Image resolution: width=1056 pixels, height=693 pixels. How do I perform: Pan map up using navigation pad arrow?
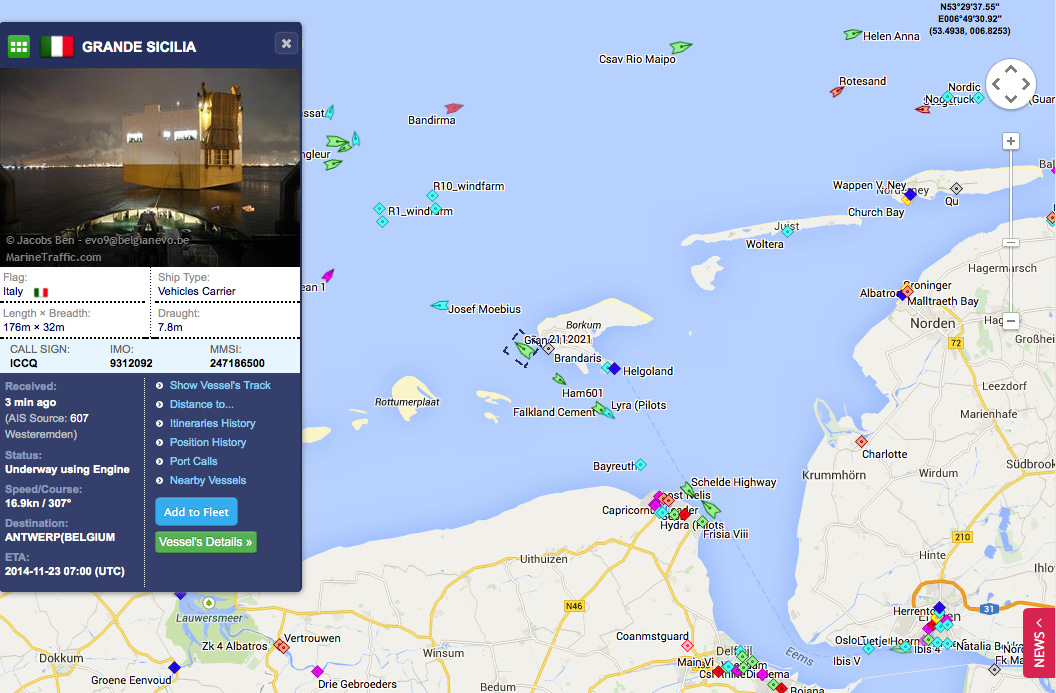(1010, 69)
